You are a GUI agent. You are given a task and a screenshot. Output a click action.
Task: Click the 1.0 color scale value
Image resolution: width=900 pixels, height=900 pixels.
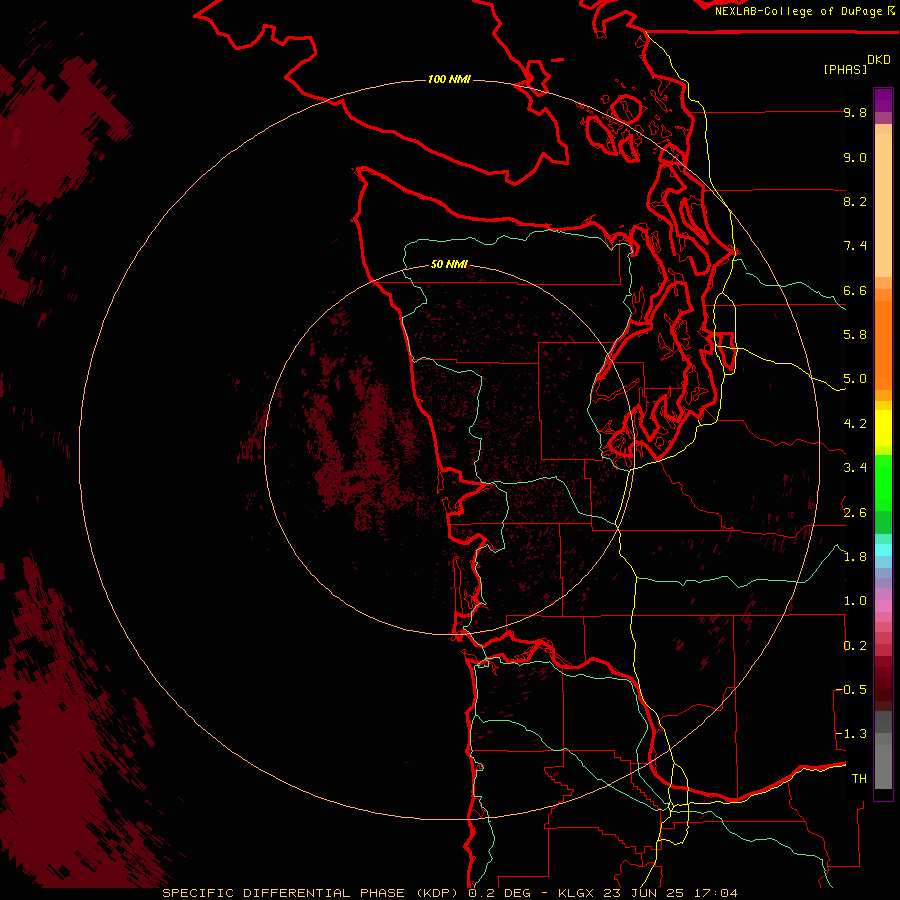point(855,601)
